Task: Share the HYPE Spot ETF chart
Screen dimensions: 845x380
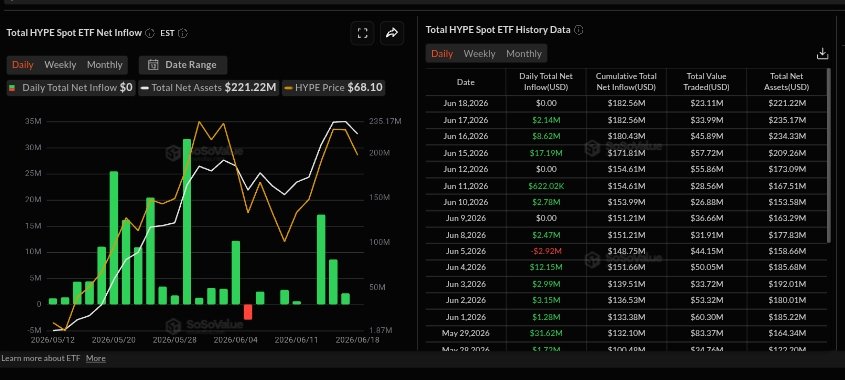Action: coord(392,33)
